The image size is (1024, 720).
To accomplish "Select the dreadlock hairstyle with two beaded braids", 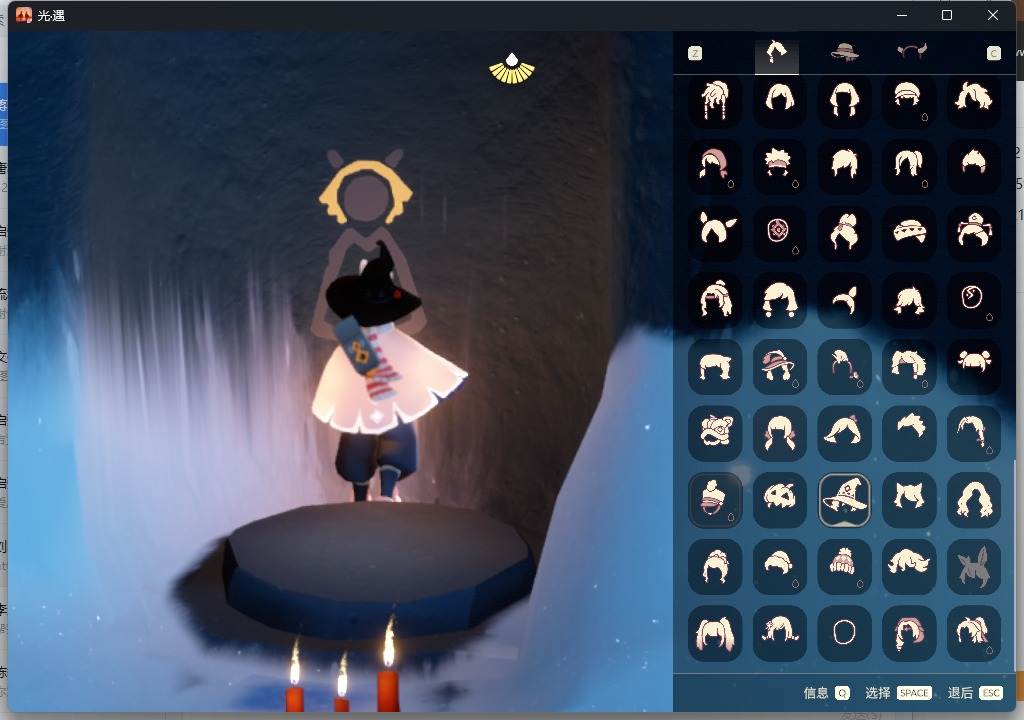I will click(715, 100).
